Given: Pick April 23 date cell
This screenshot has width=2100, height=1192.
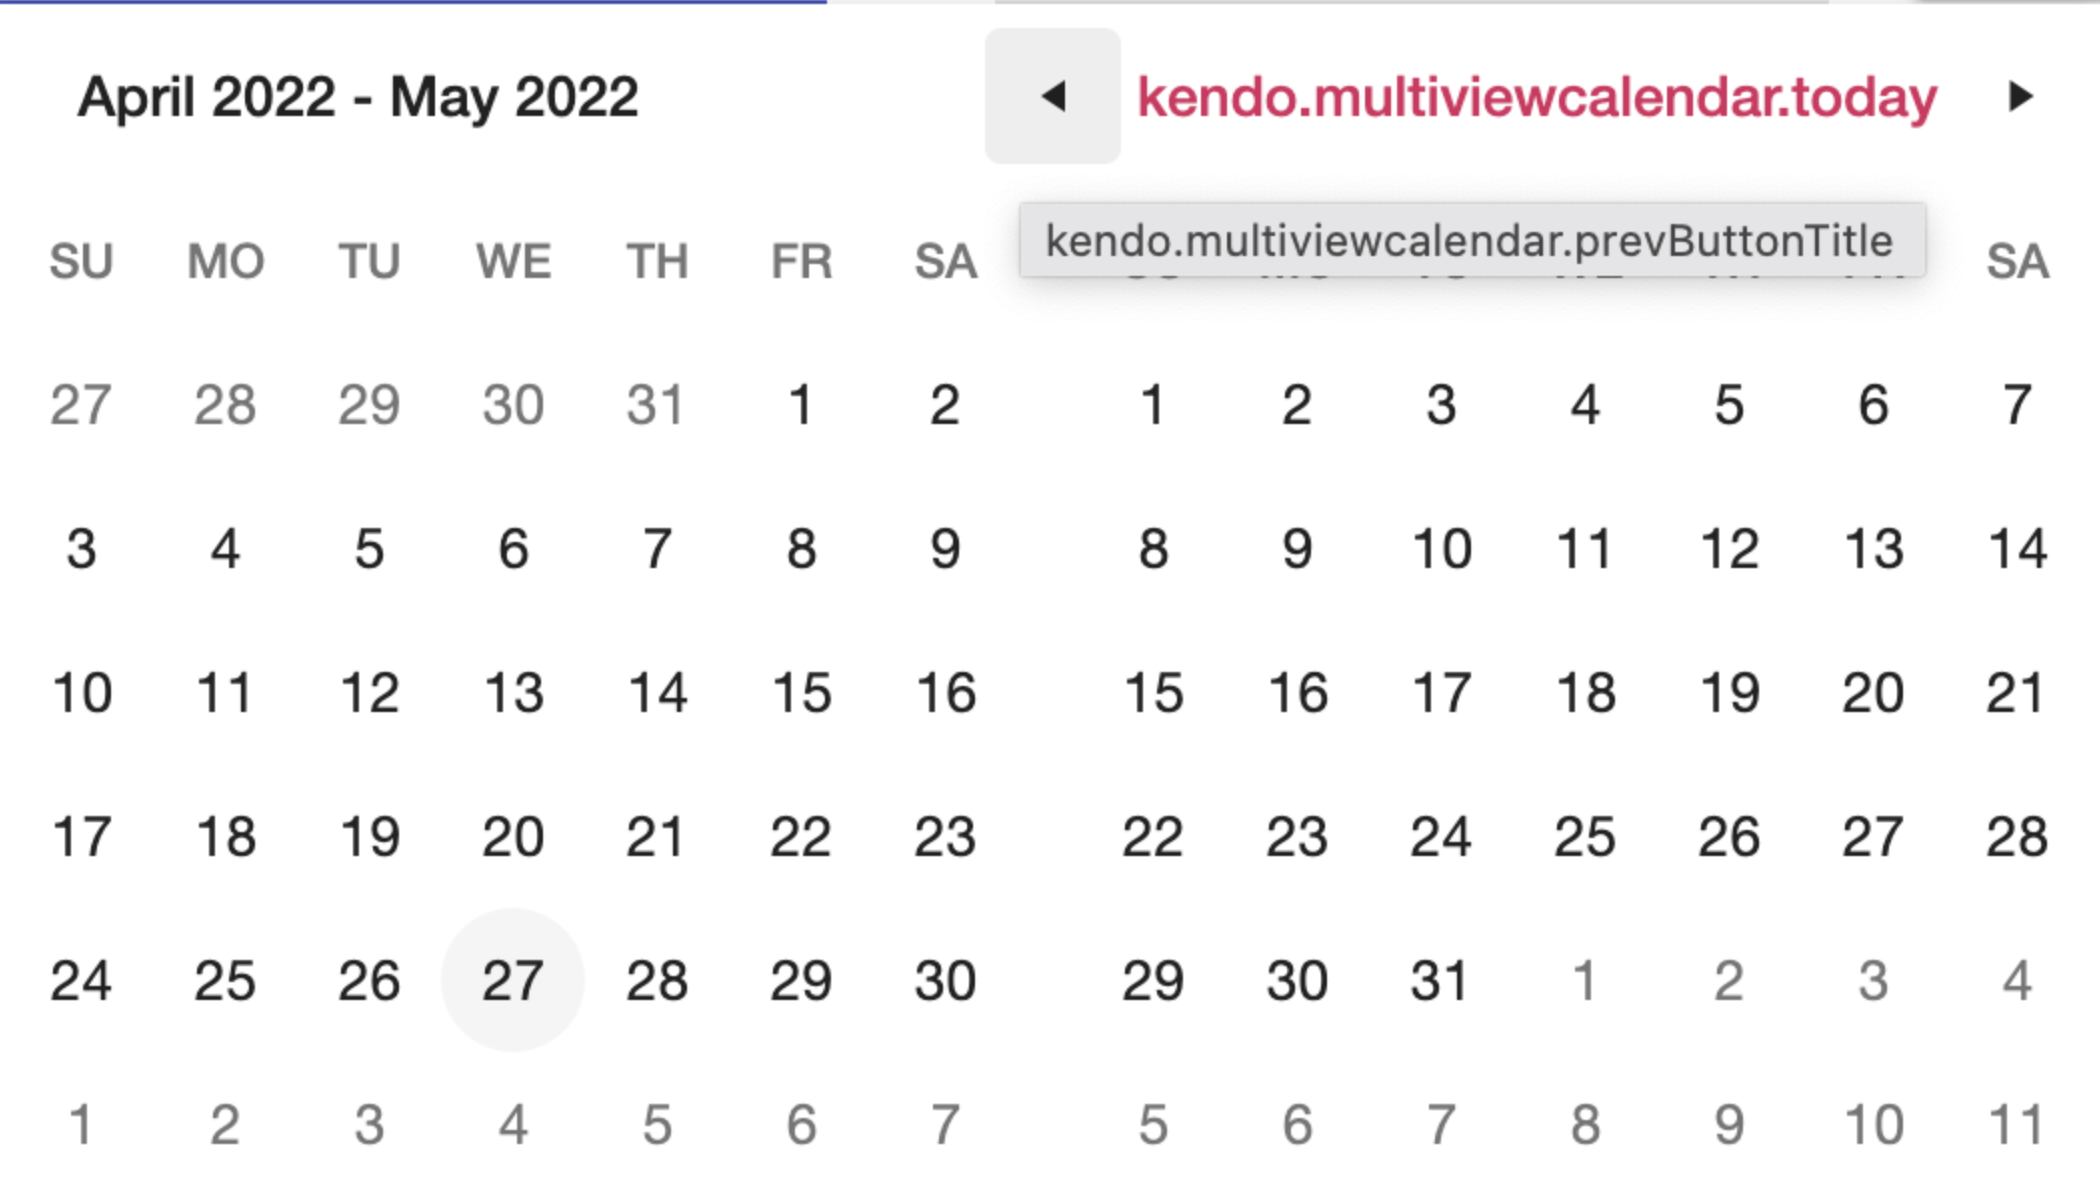Looking at the screenshot, I should [x=945, y=836].
